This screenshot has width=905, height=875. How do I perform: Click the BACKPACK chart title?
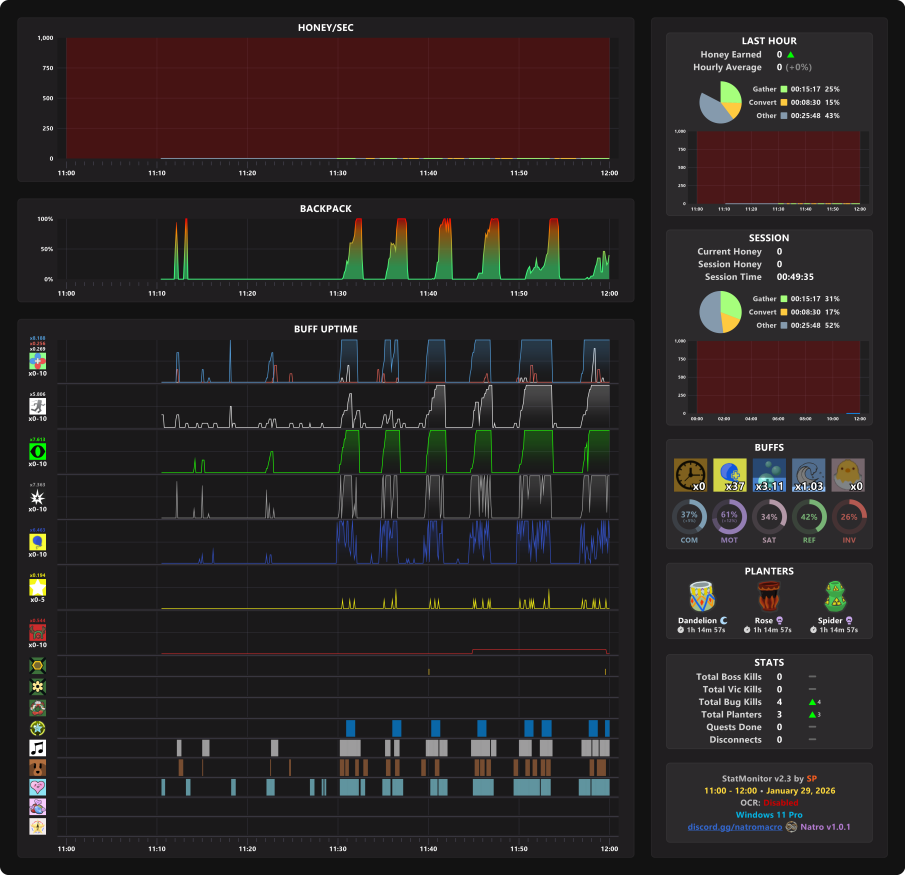pos(326,208)
